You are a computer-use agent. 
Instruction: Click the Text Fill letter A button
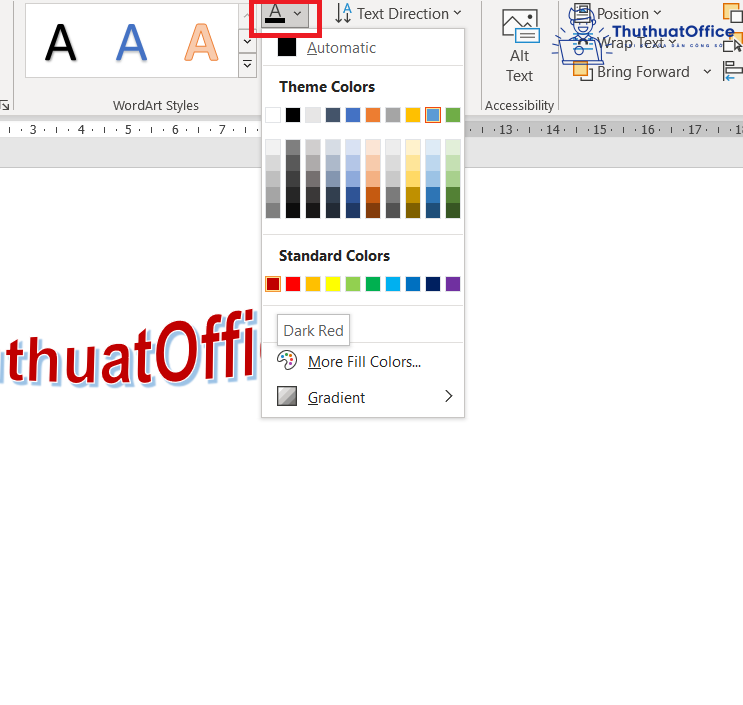point(275,13)
